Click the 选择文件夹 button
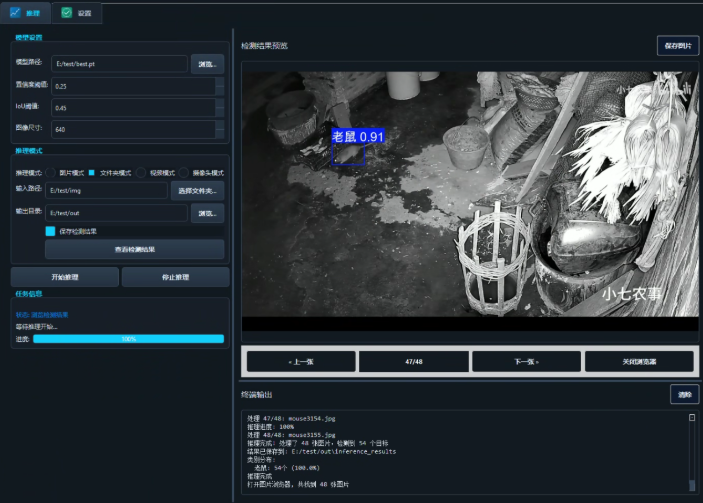Screen dimensions: 703x503 pyautogui.click(x=197, y=191)
